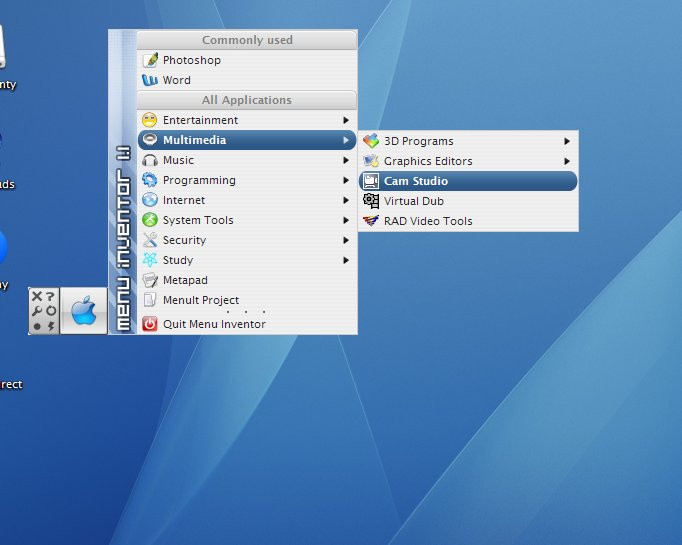
Task: Click the red power icon to quit Menu Inventor
Action: tap(150, 324)
